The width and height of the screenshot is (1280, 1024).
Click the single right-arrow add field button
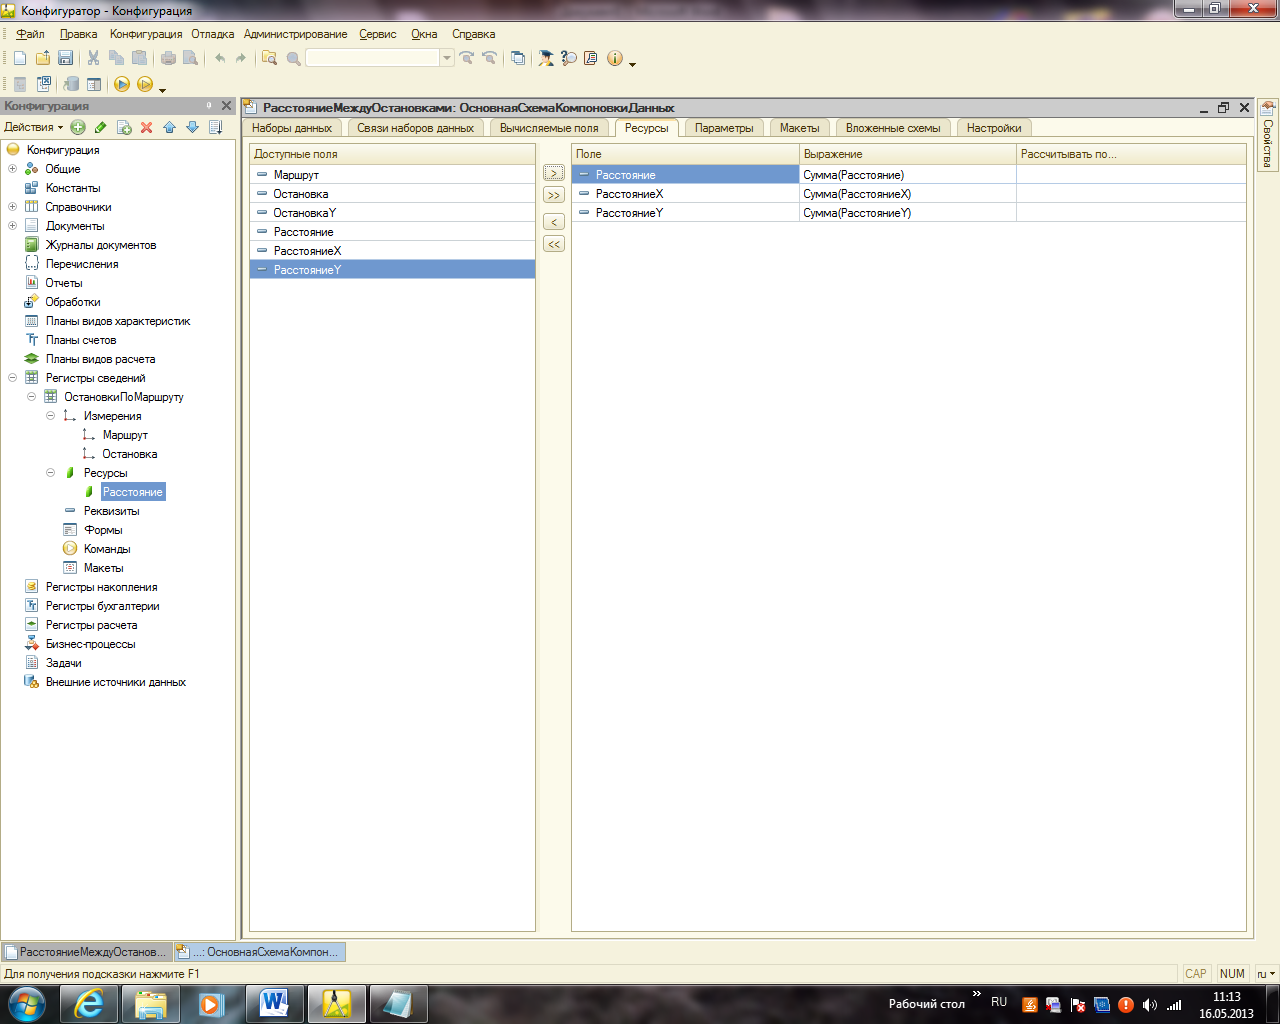pos(554,173)
